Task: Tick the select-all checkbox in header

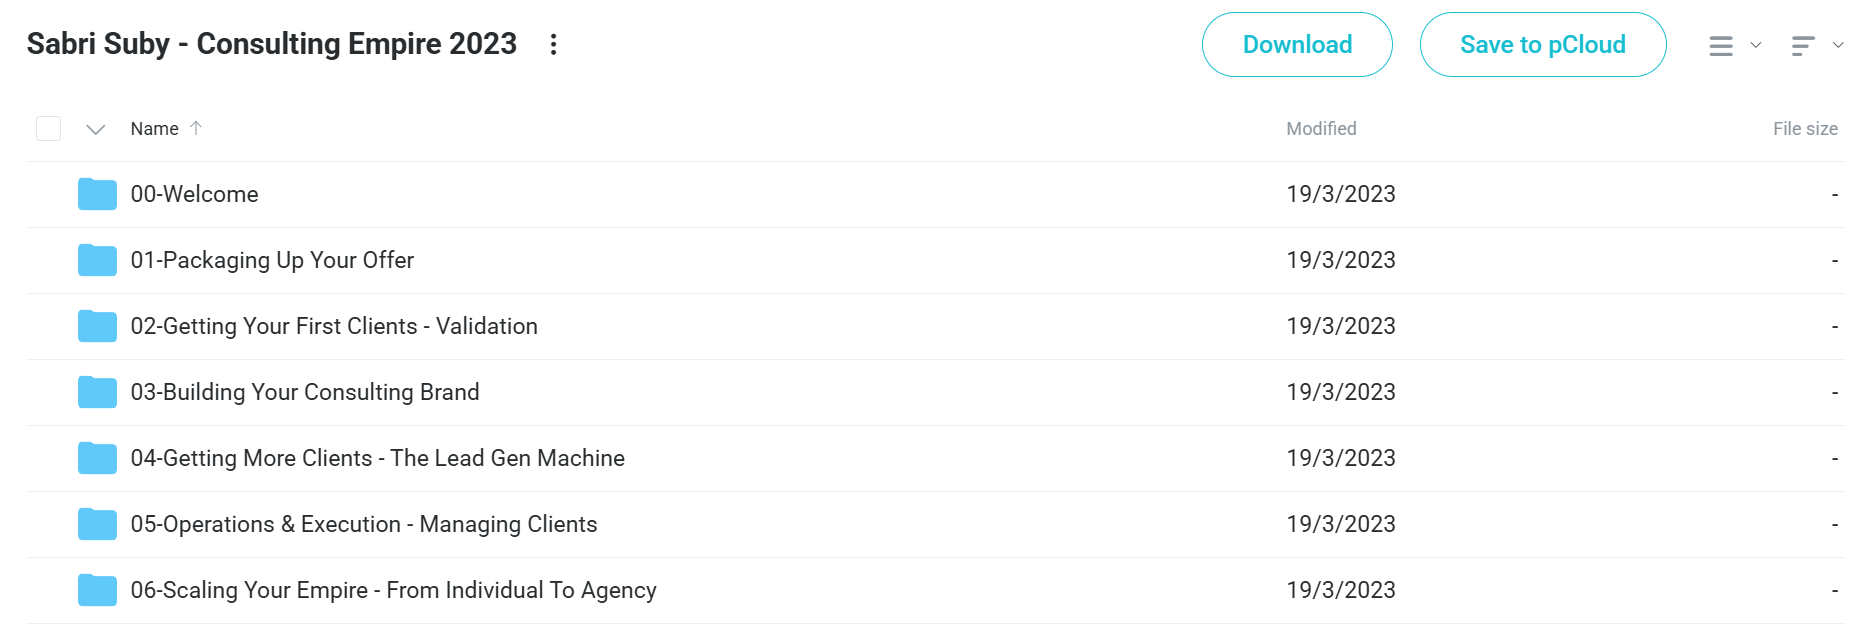Action: (48, 129)
